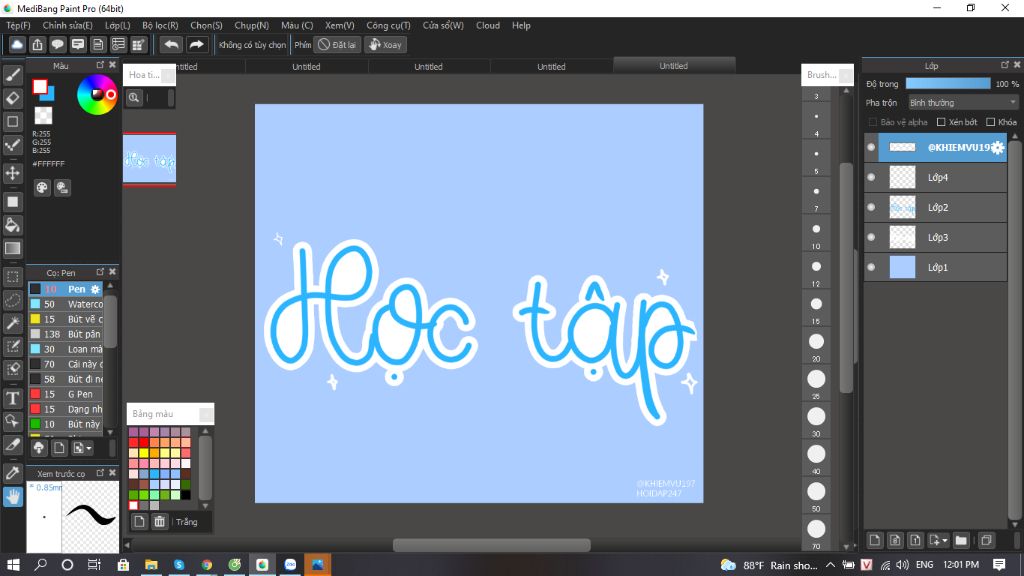Click the Cloud icon in the top toolbar

[x=17, y=44]
